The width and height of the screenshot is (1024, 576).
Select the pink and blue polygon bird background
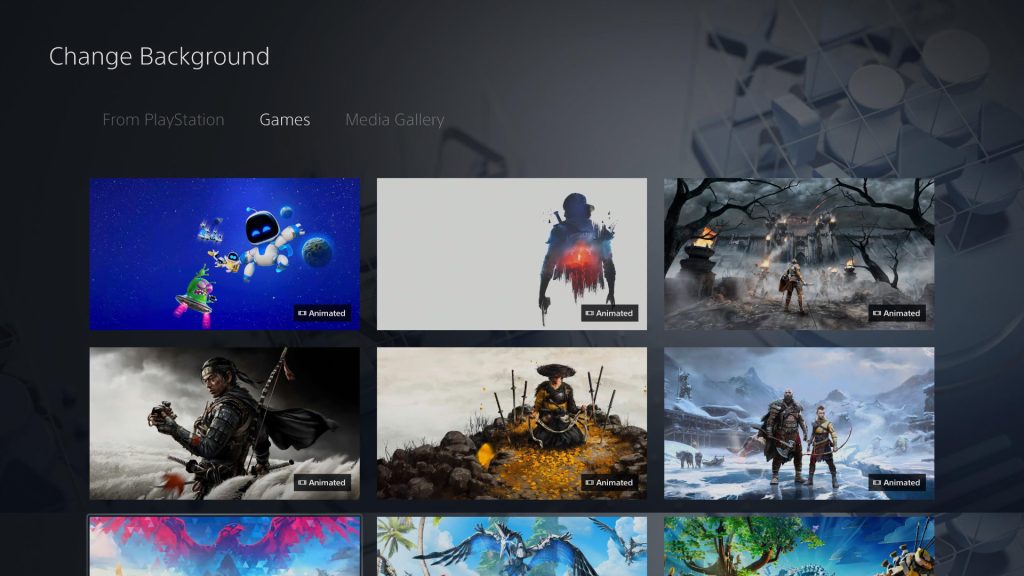tap(225, 546)
